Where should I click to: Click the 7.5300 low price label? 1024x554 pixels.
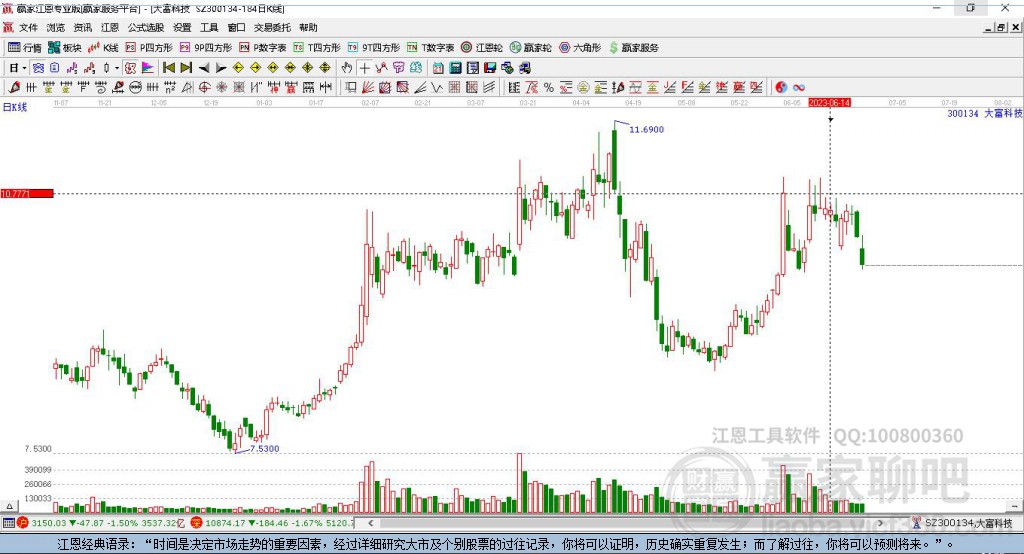point(264,448)
